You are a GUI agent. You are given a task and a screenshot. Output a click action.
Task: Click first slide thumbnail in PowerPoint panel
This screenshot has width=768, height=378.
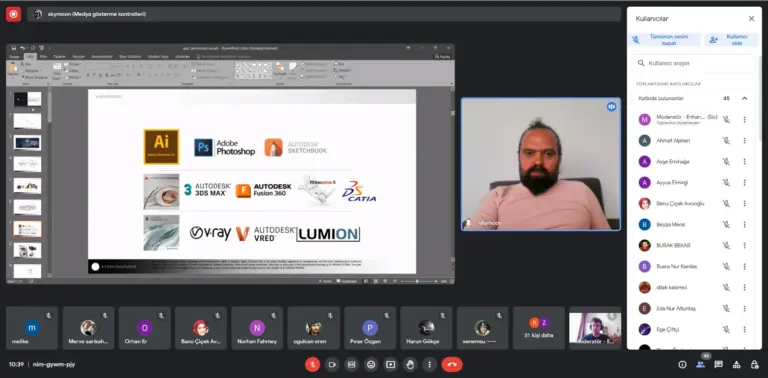[27, 99]
